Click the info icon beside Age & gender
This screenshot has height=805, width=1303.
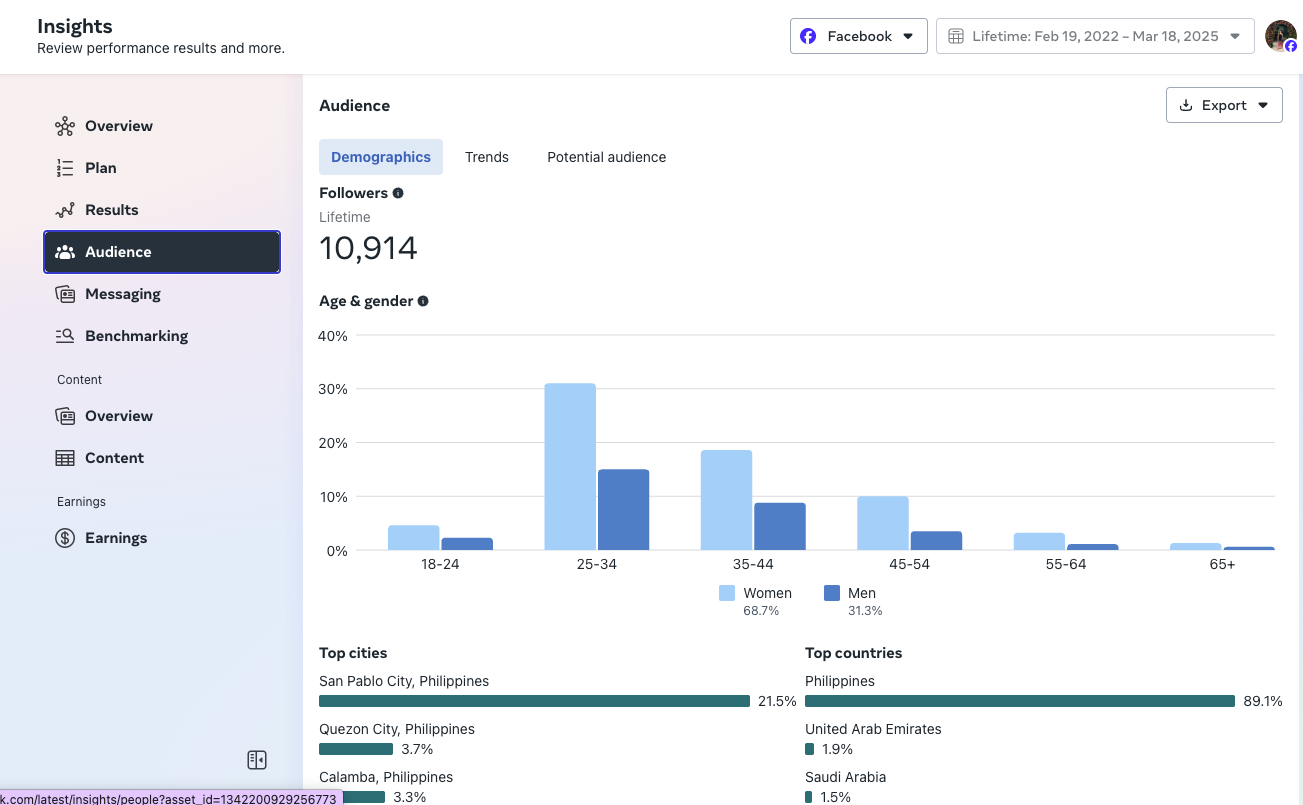click(x=423, y=301)
